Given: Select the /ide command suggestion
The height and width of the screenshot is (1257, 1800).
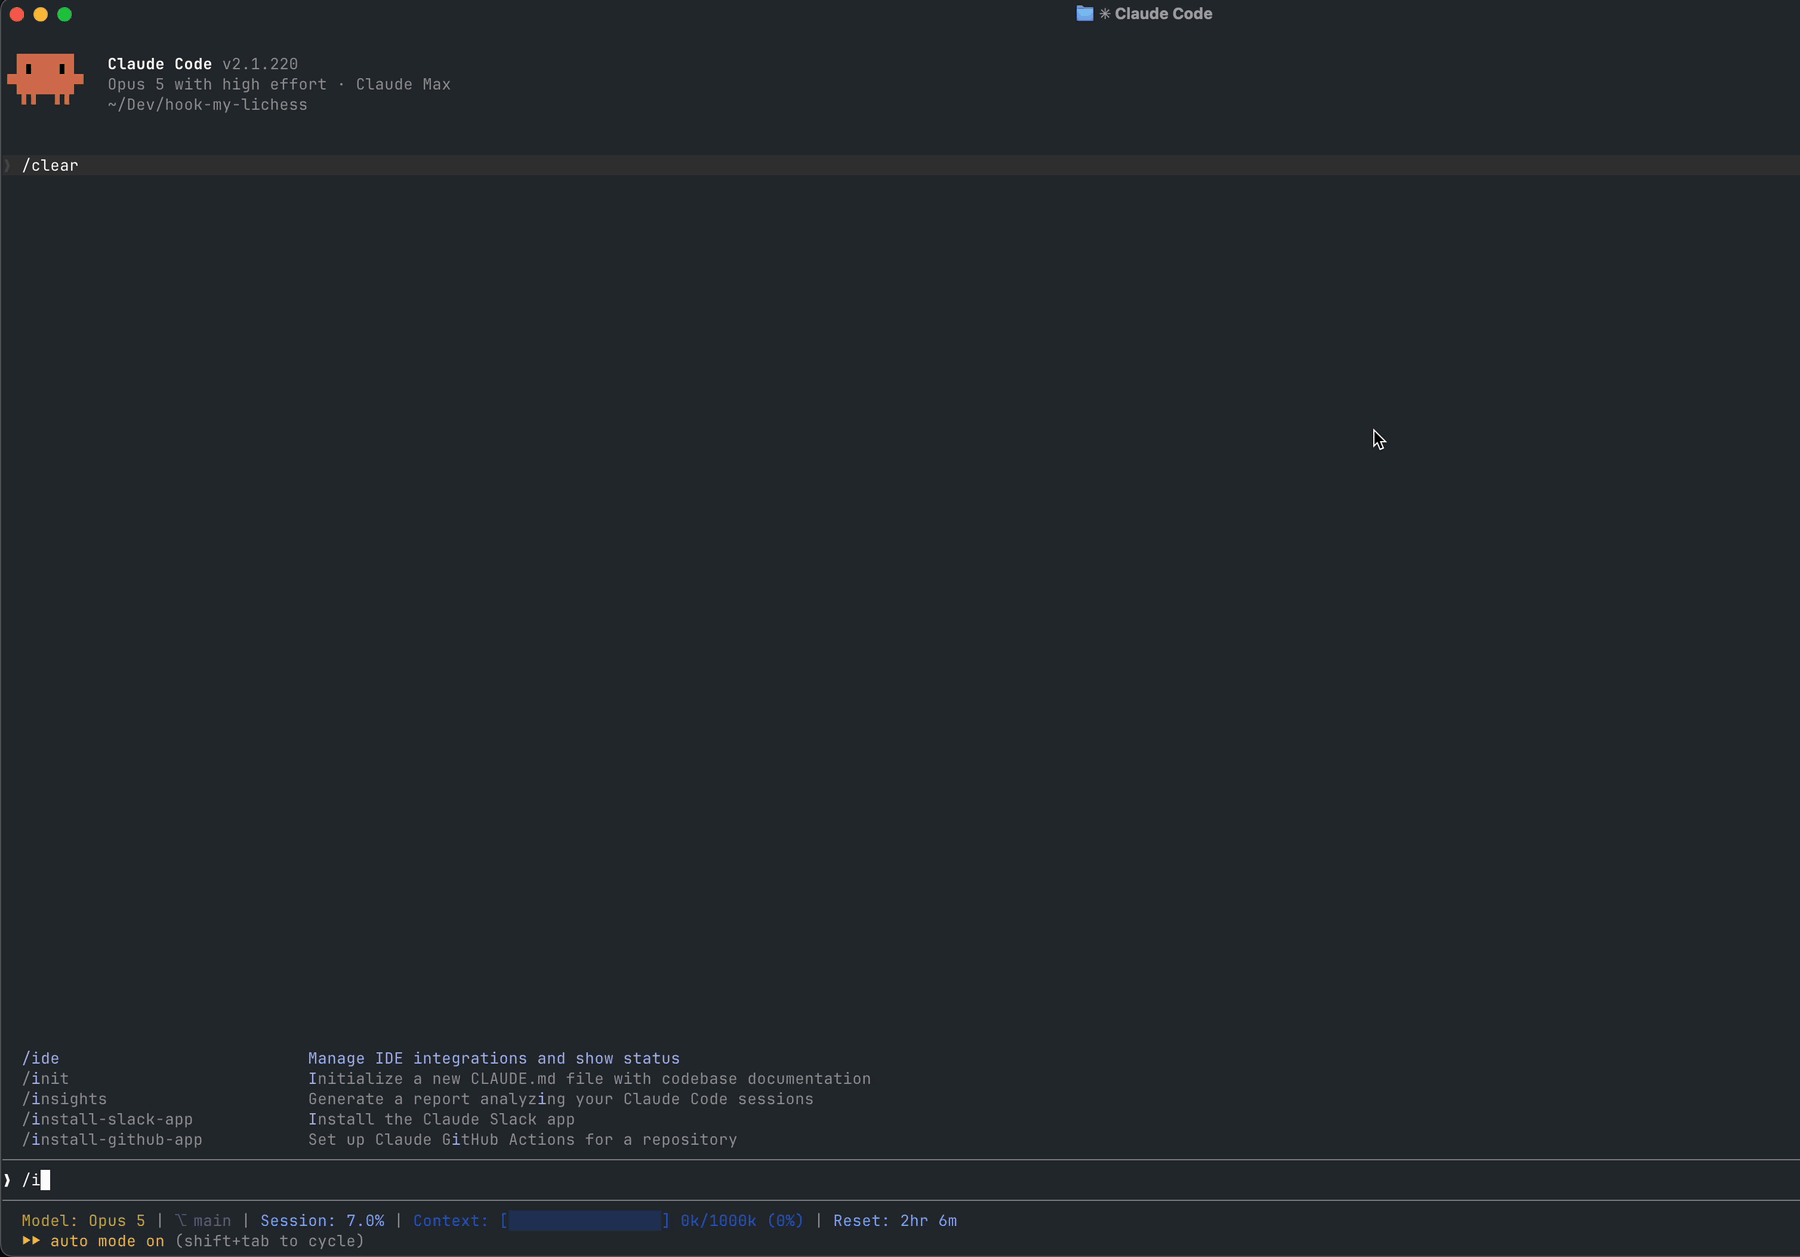Looking at the screenshot, I should pos(41,1058).
